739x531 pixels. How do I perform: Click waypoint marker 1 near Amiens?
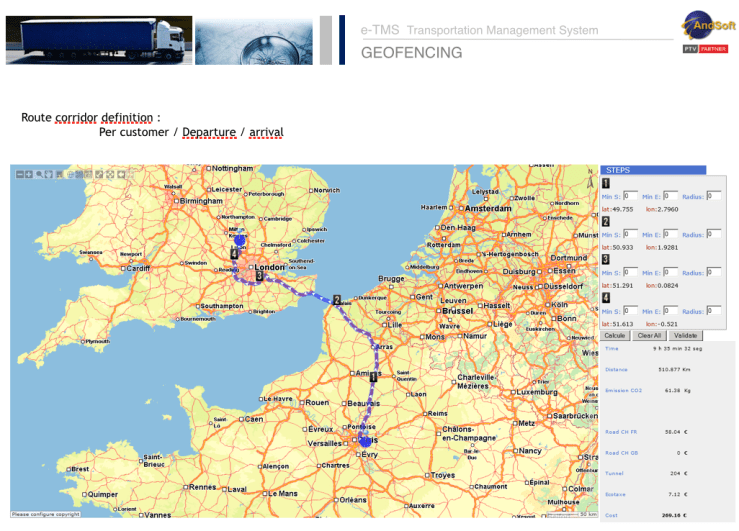pyautogui.click(x=374, y=379)
